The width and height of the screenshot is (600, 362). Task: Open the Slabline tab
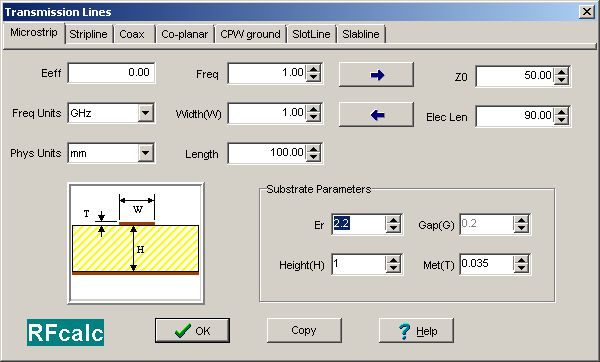coord(360,34)
